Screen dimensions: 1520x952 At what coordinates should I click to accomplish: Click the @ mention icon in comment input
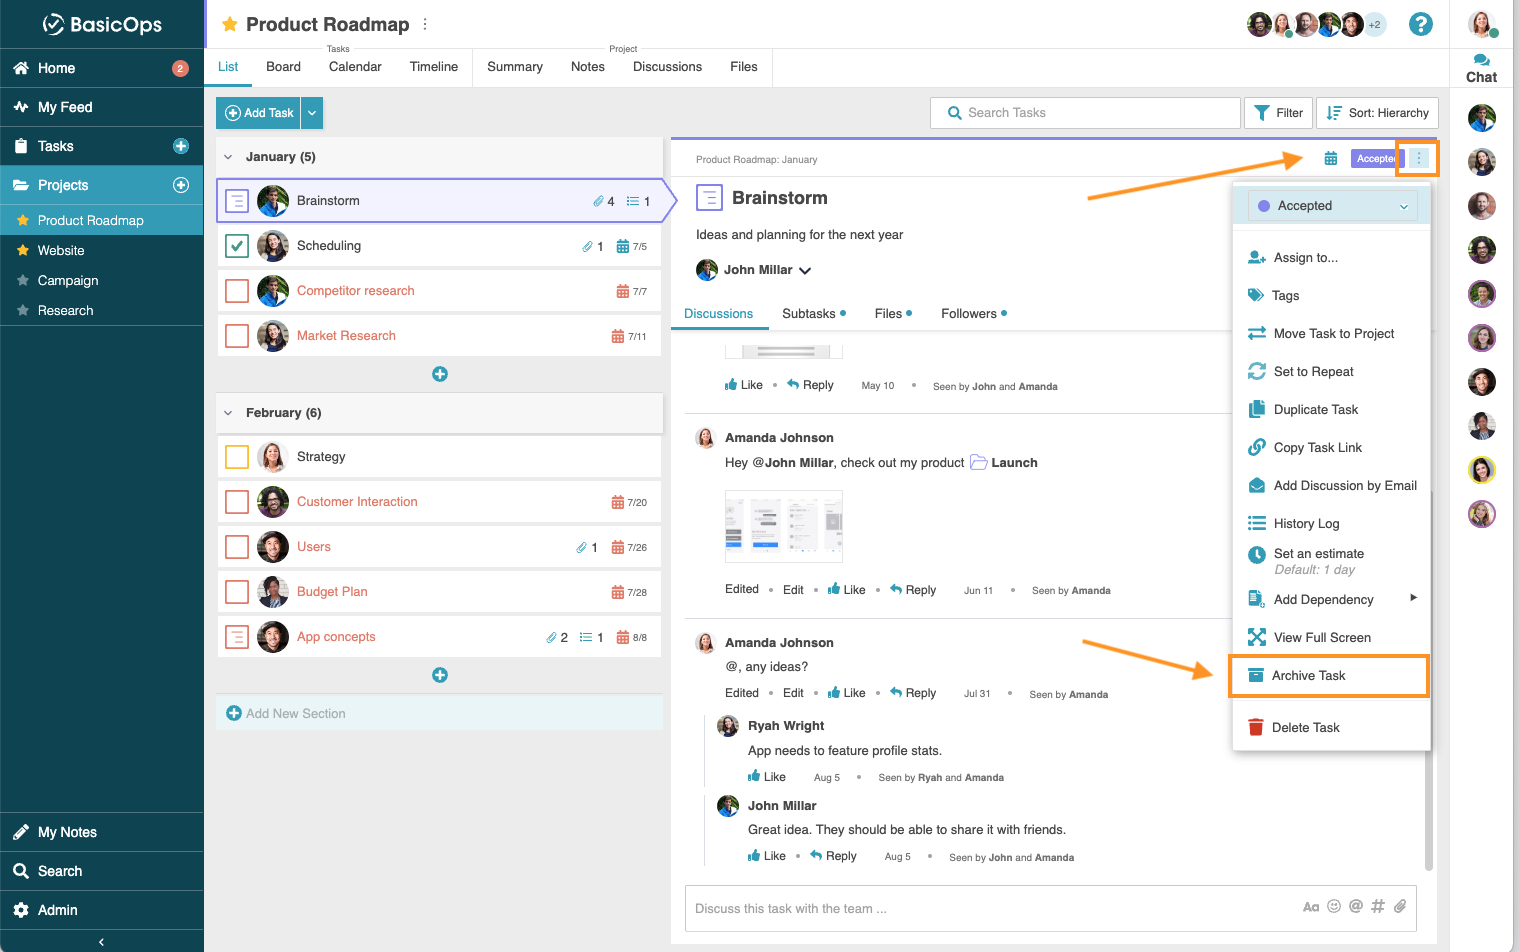coord(1356,906)
